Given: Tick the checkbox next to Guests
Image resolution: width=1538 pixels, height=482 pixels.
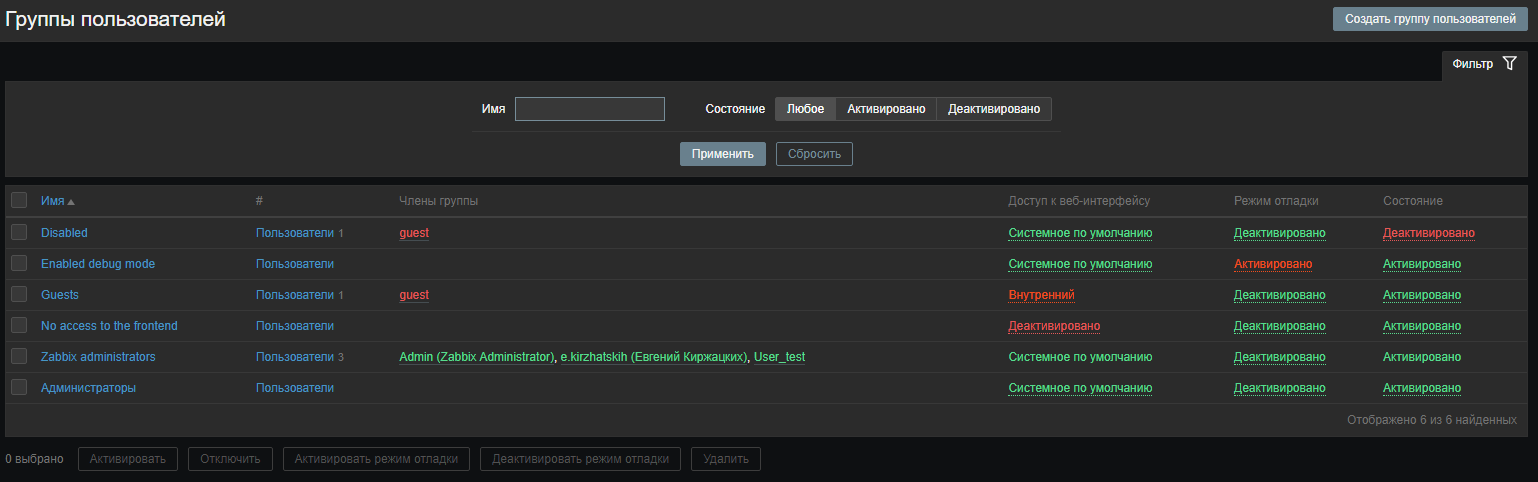Looking at the screenshot, I should tap(19, 295).
